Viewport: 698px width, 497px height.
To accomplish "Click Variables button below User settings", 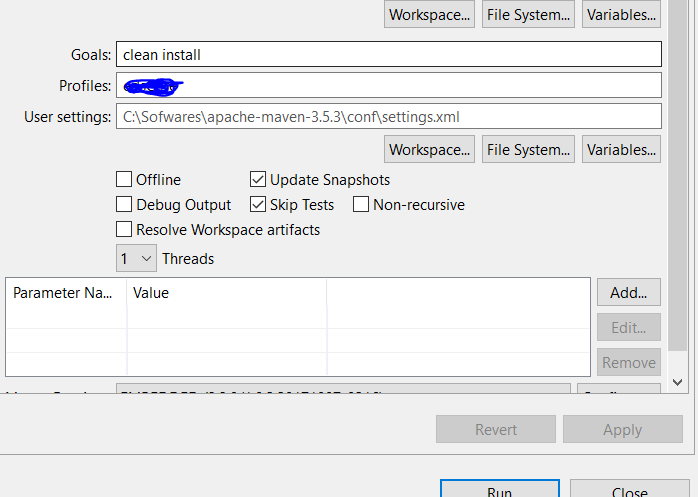I will coord(621,150).
